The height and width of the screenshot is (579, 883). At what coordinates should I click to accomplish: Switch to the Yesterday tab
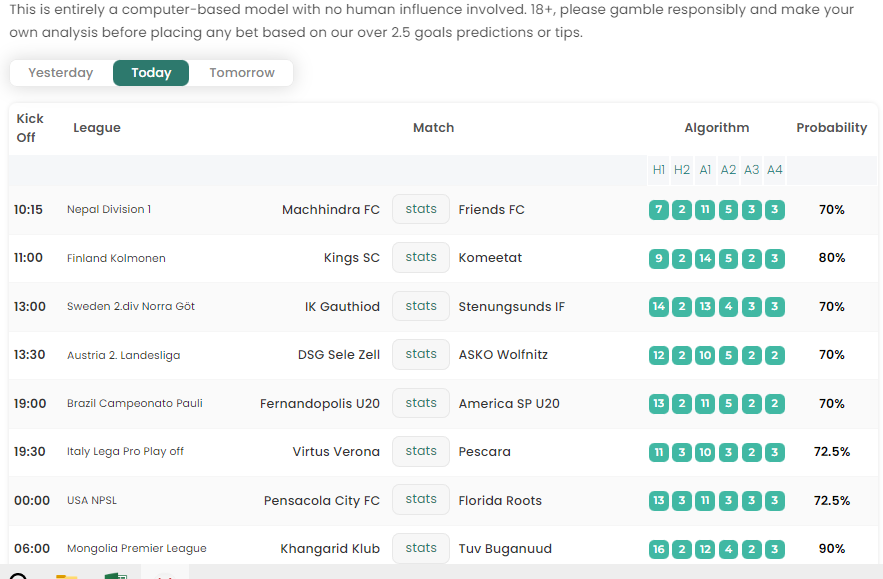(61, 73)
